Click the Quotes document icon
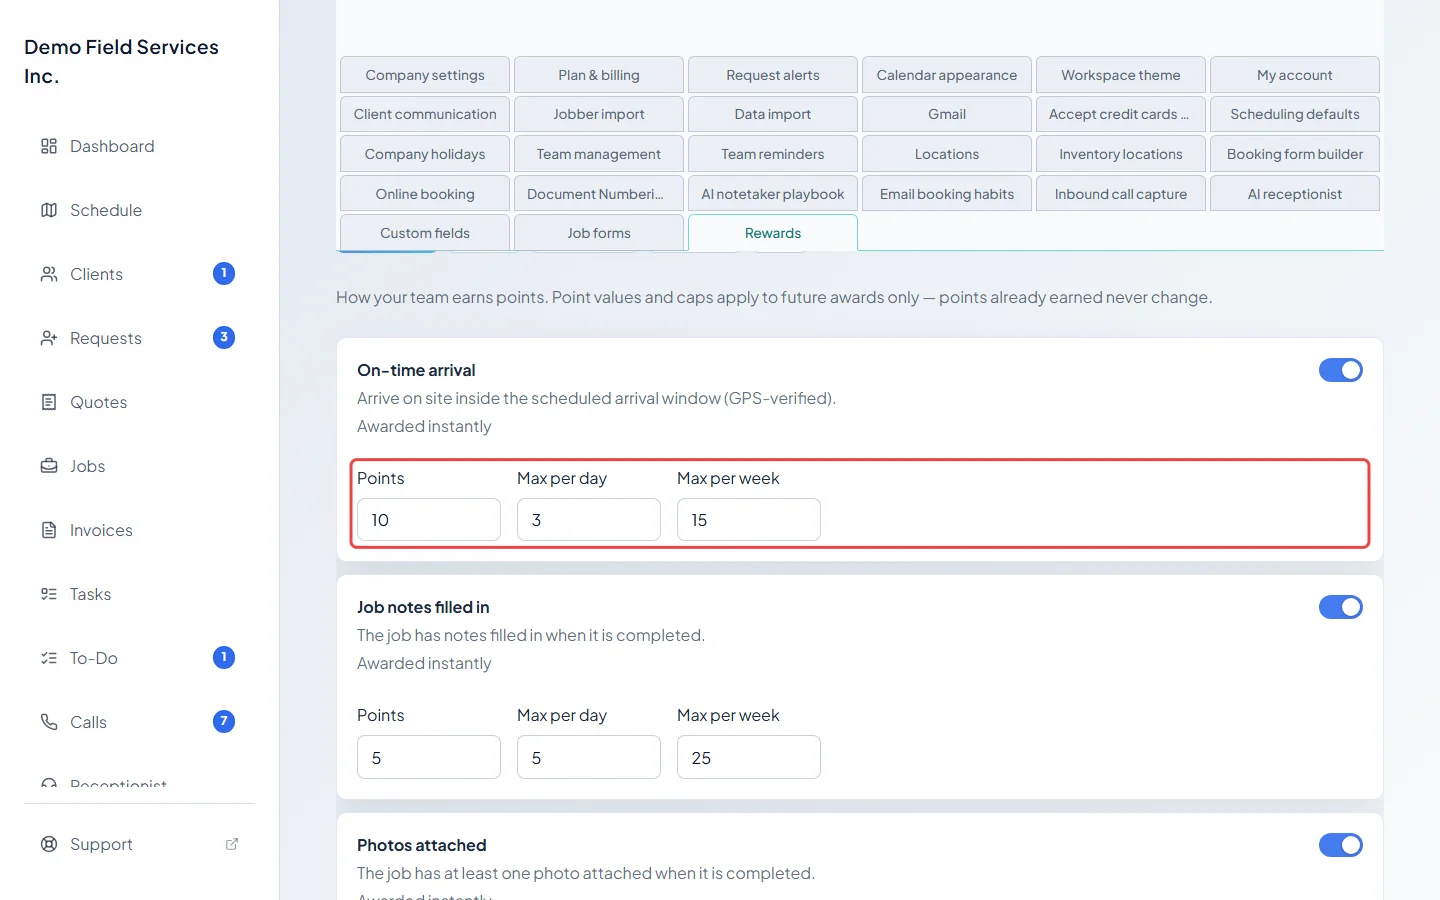 click(x=49, y=402)
